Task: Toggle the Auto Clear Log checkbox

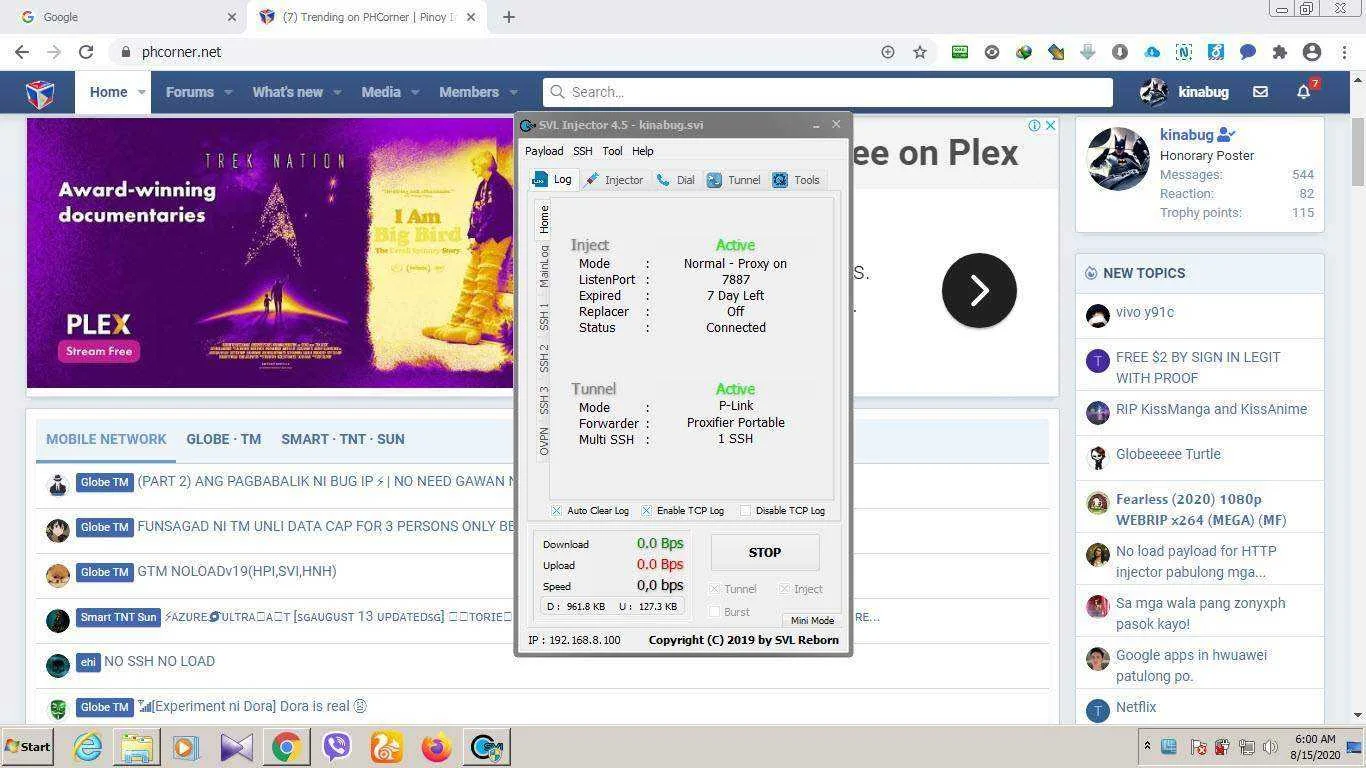Action: tap(557, 511)
